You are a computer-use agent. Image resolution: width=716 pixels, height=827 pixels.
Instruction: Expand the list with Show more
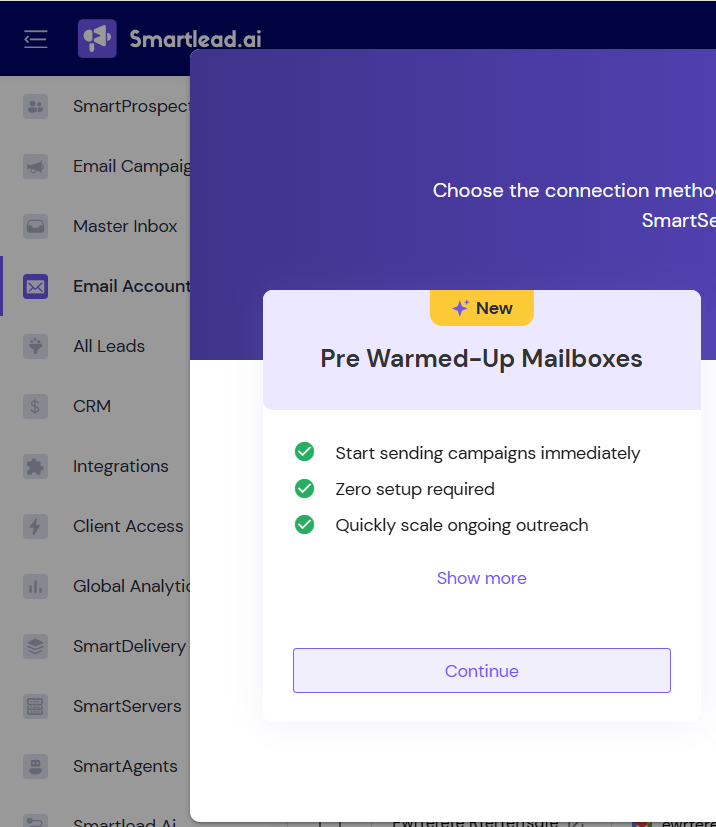pos(481,578)
